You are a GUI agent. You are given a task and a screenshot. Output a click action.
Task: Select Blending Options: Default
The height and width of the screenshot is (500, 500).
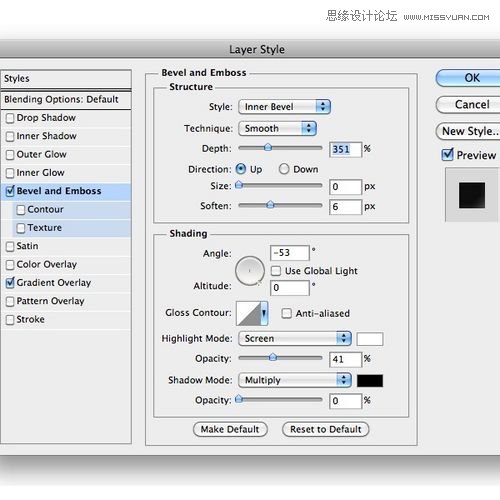coord(66,99)
